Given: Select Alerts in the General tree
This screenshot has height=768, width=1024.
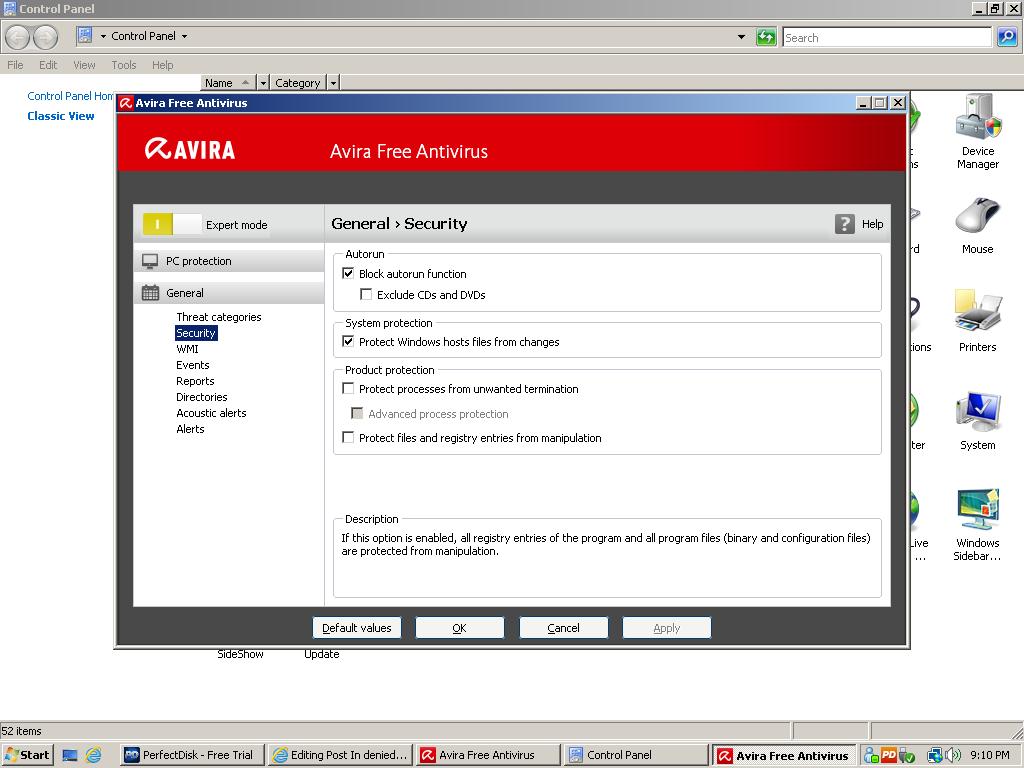Looking at the screenshot, I should click(x=190, y=429).
